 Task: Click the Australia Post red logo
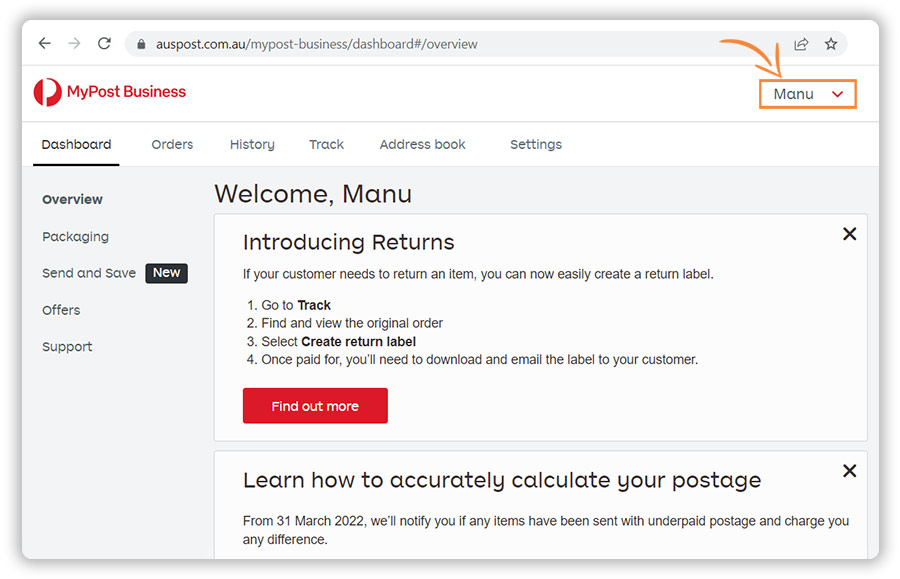click(x=48, y=92)
